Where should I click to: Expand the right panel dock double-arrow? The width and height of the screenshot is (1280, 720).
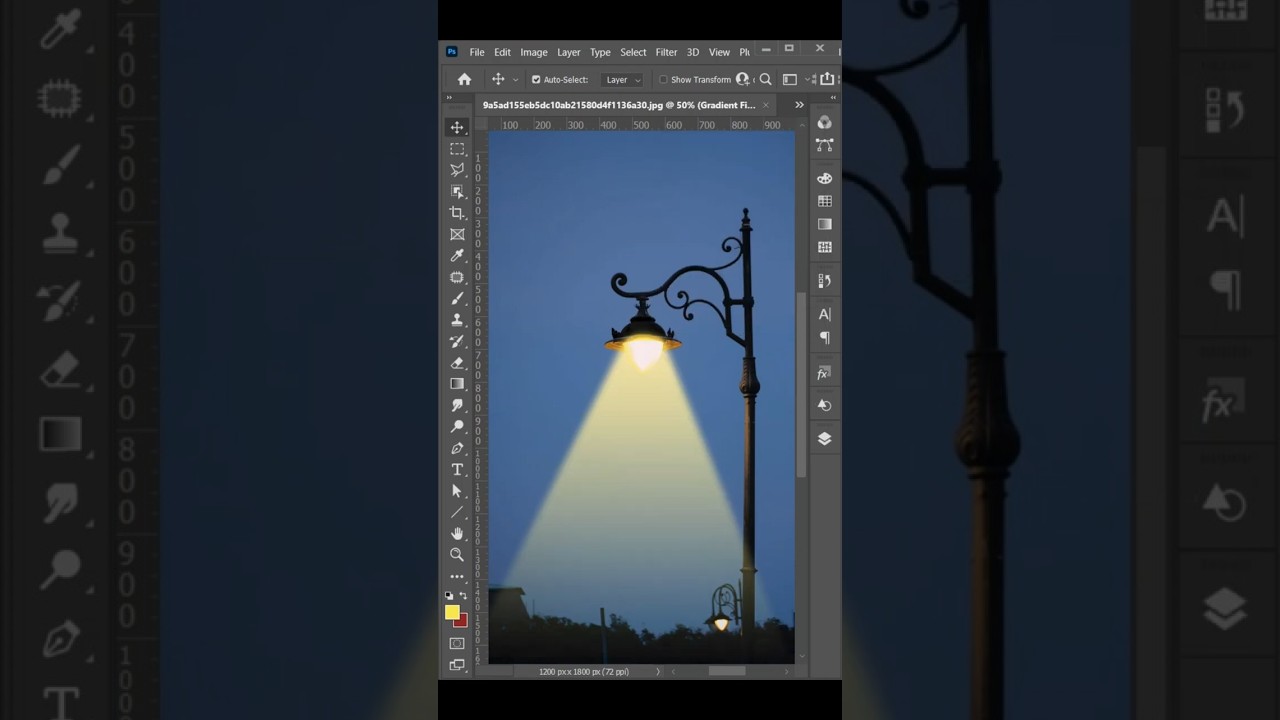834,98
